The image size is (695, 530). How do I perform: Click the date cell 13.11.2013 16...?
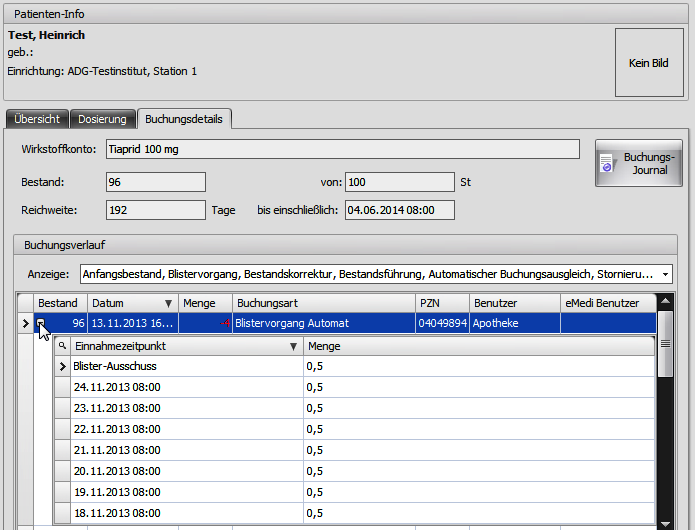[133, 323]
